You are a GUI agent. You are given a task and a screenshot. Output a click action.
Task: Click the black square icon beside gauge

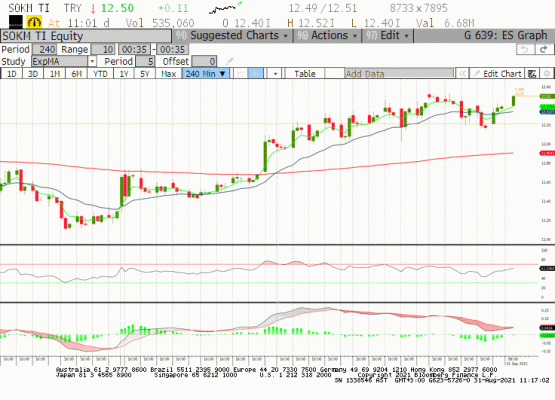(16, 22)
